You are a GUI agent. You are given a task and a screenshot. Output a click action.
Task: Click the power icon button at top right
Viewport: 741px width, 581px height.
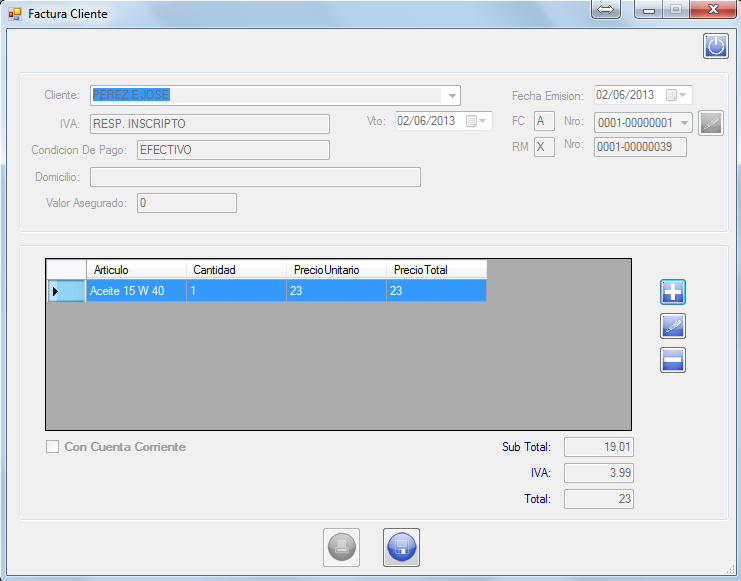716,46
